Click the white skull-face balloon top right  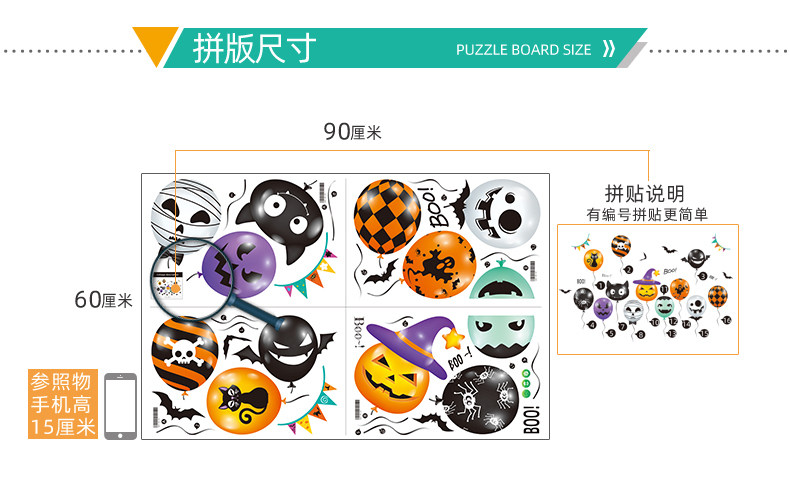tap(501, 214)
